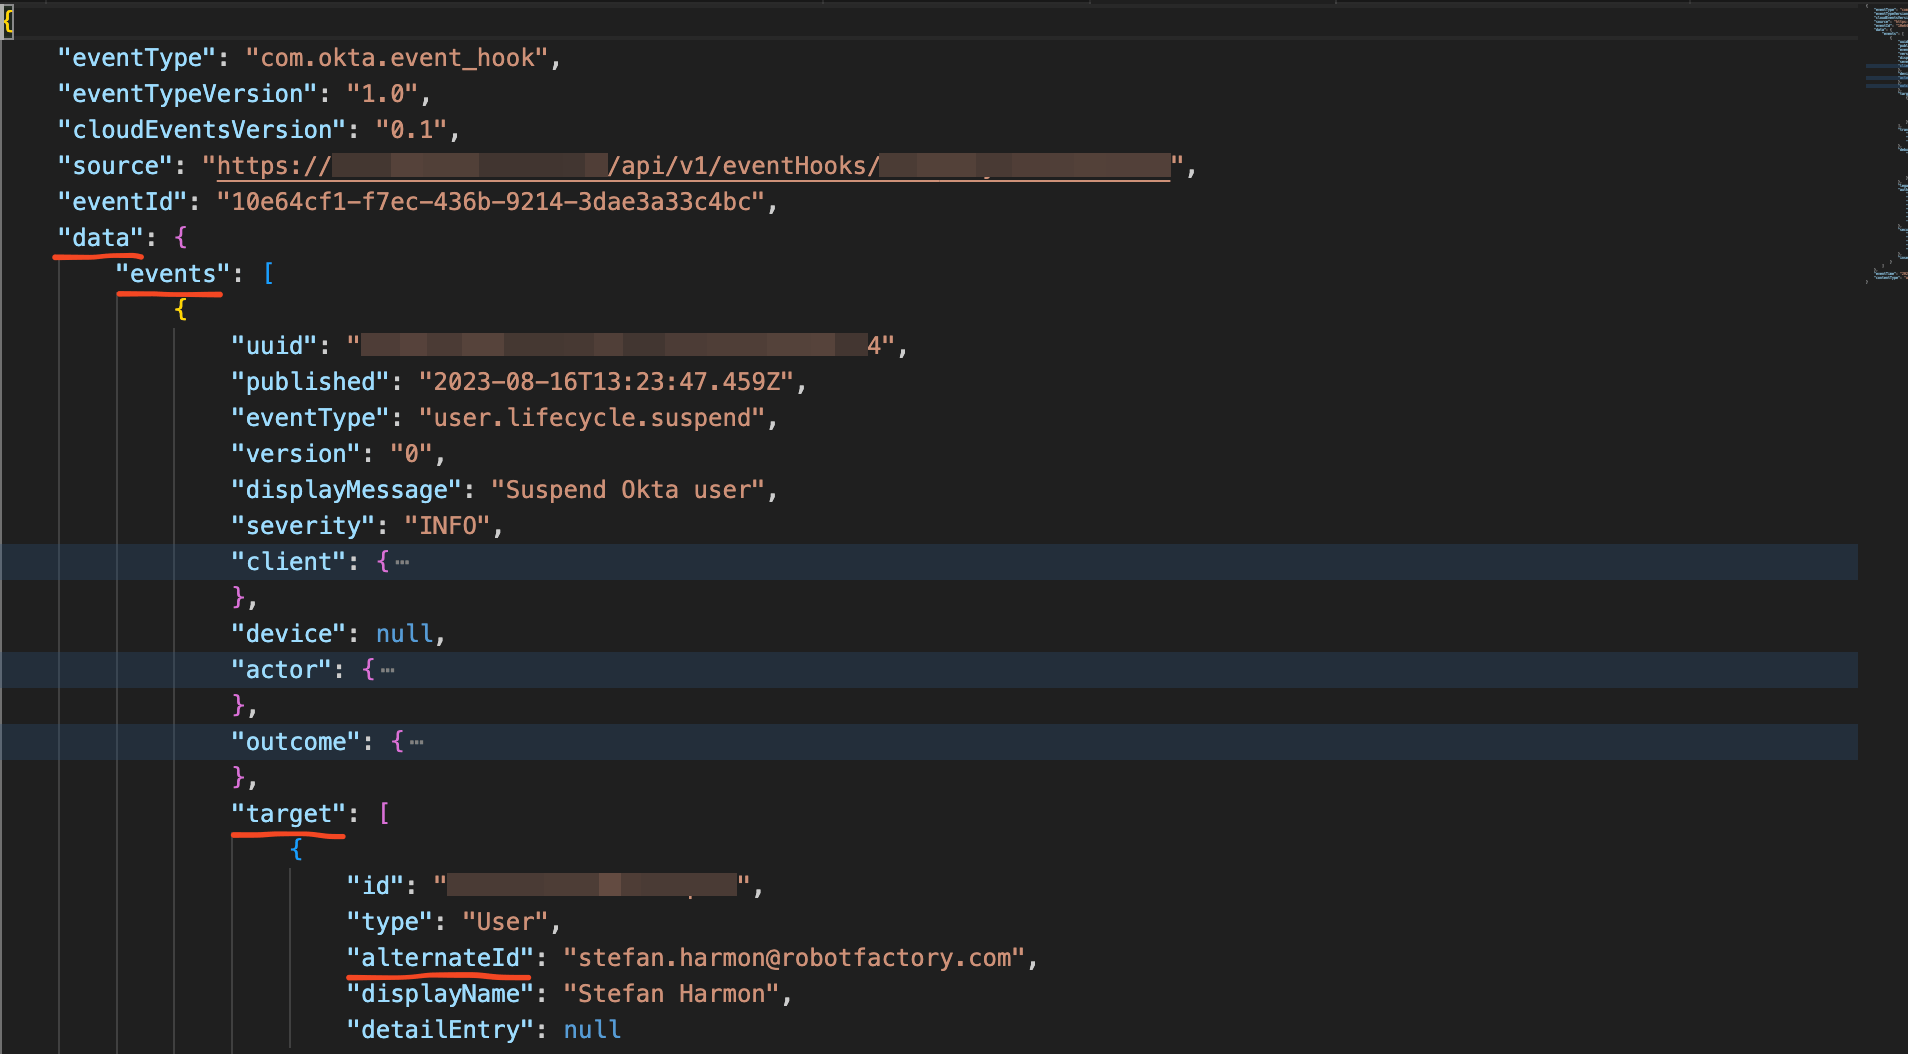Screen dimensions: 1908x1054
Task: Click the blue opening brace below "target"
Action: (x=296, y=850)
